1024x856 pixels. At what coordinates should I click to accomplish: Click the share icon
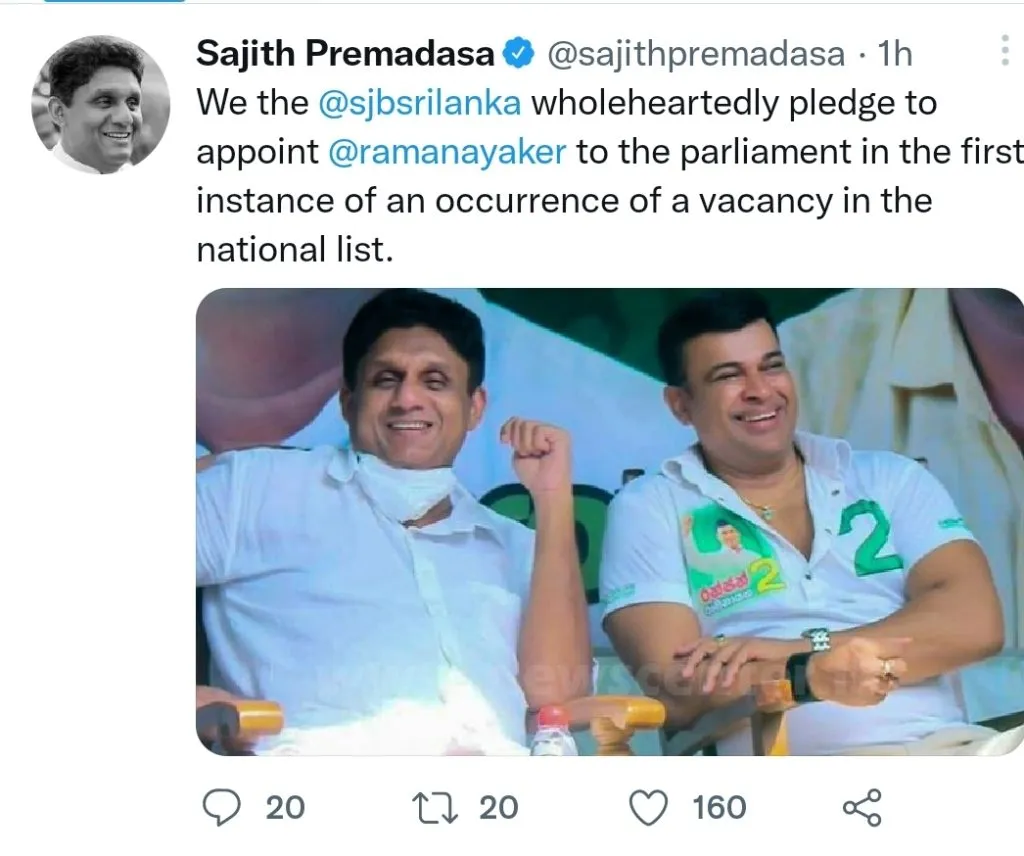click(862, 808)
